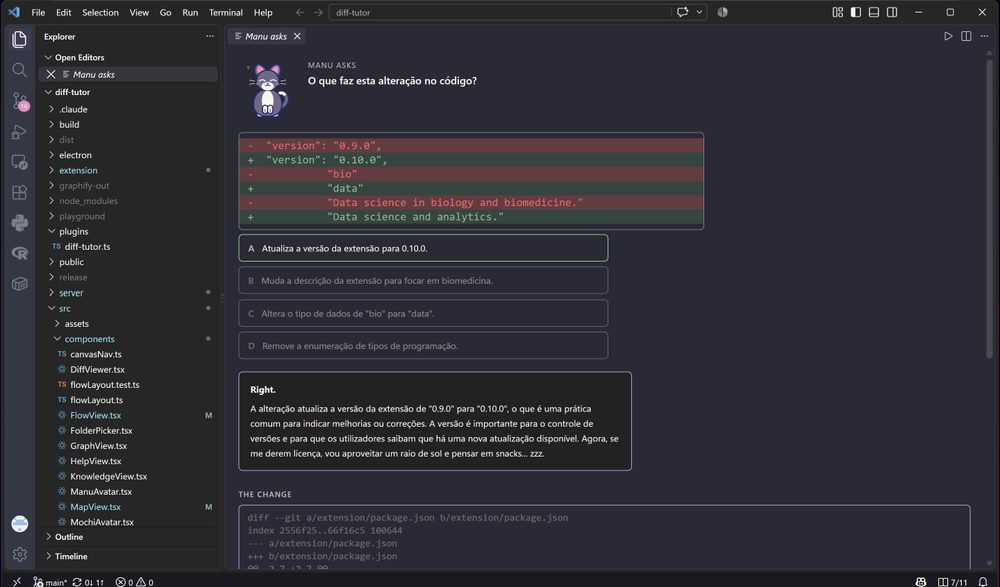Click the Copilot status icon in status bar
The height and width of the screenshot is (587, 1000).
(x=920, y=581)
